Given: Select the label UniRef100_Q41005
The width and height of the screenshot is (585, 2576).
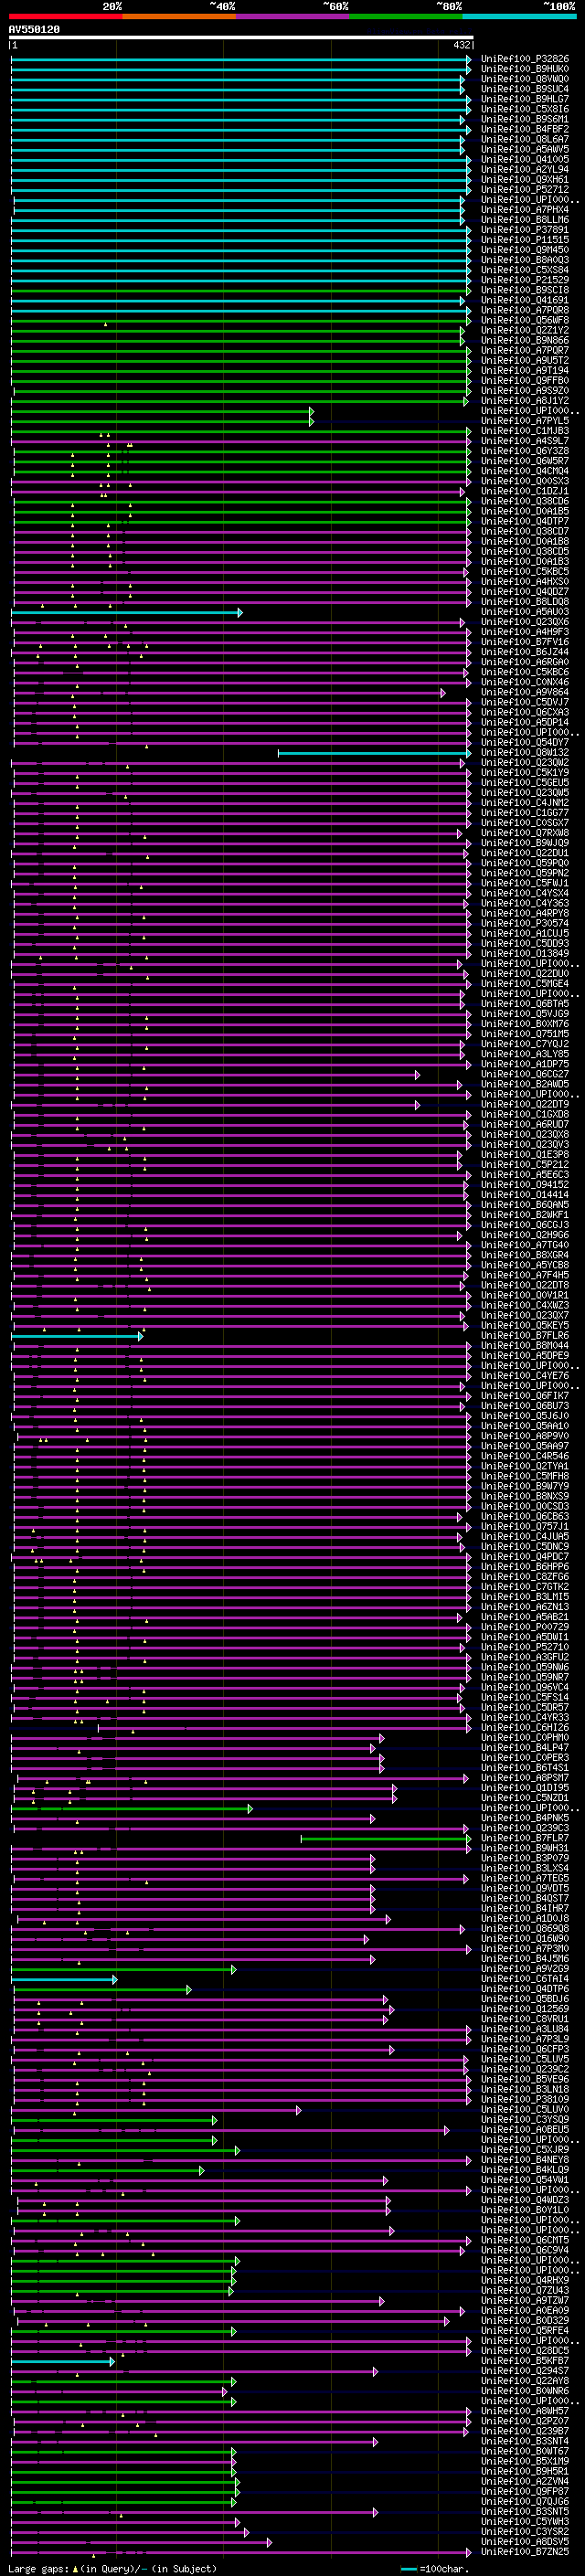Looking at the screenshot, I should [x=525, y=159].
